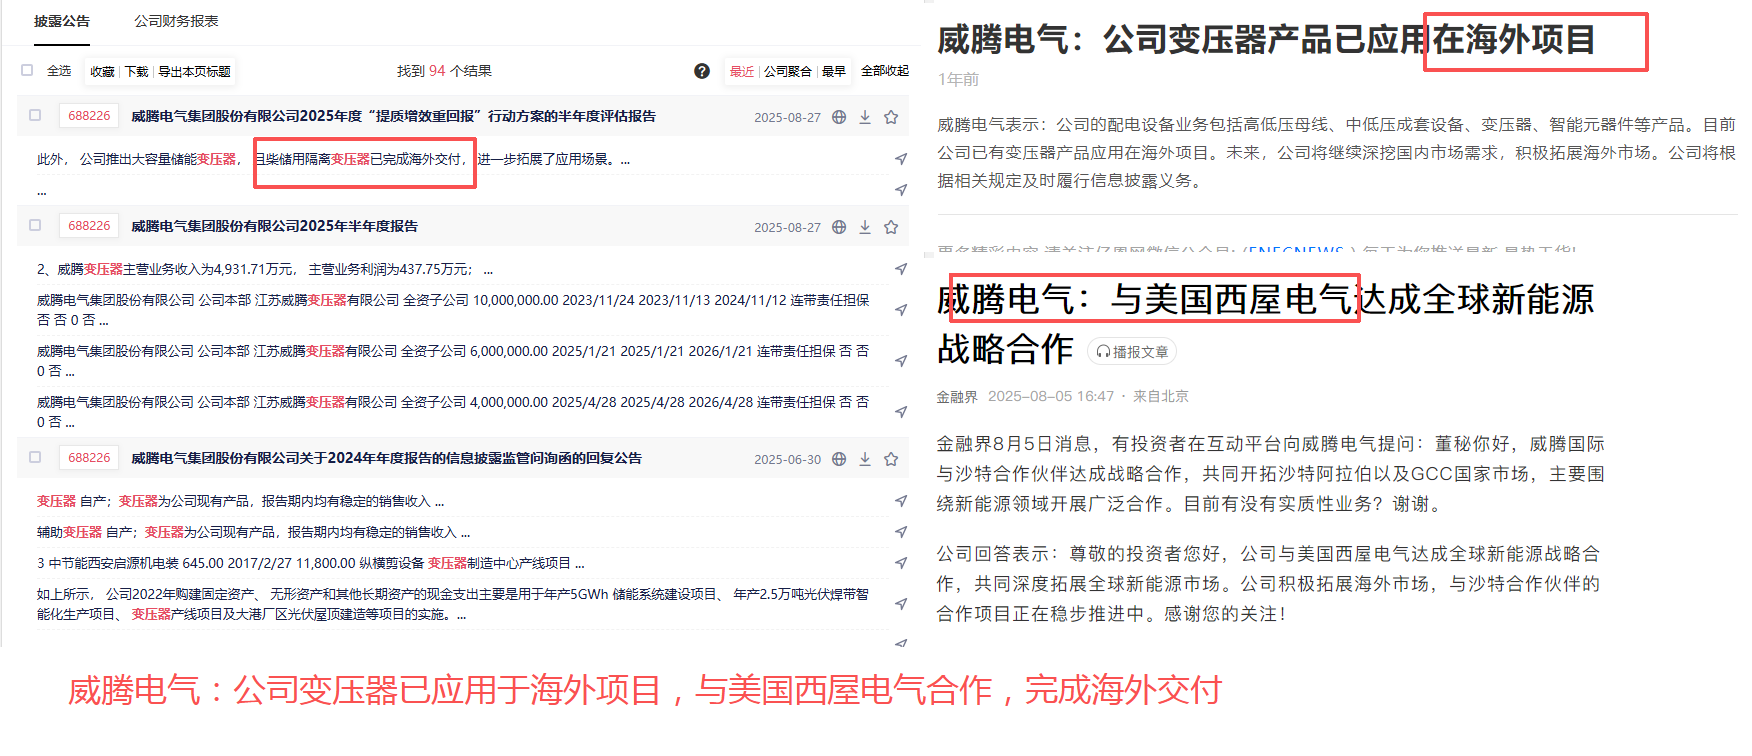The width and height of the screenshot is (1752, 756).
Task: Sort results by 公司聚合
Action: coord(787,71)
